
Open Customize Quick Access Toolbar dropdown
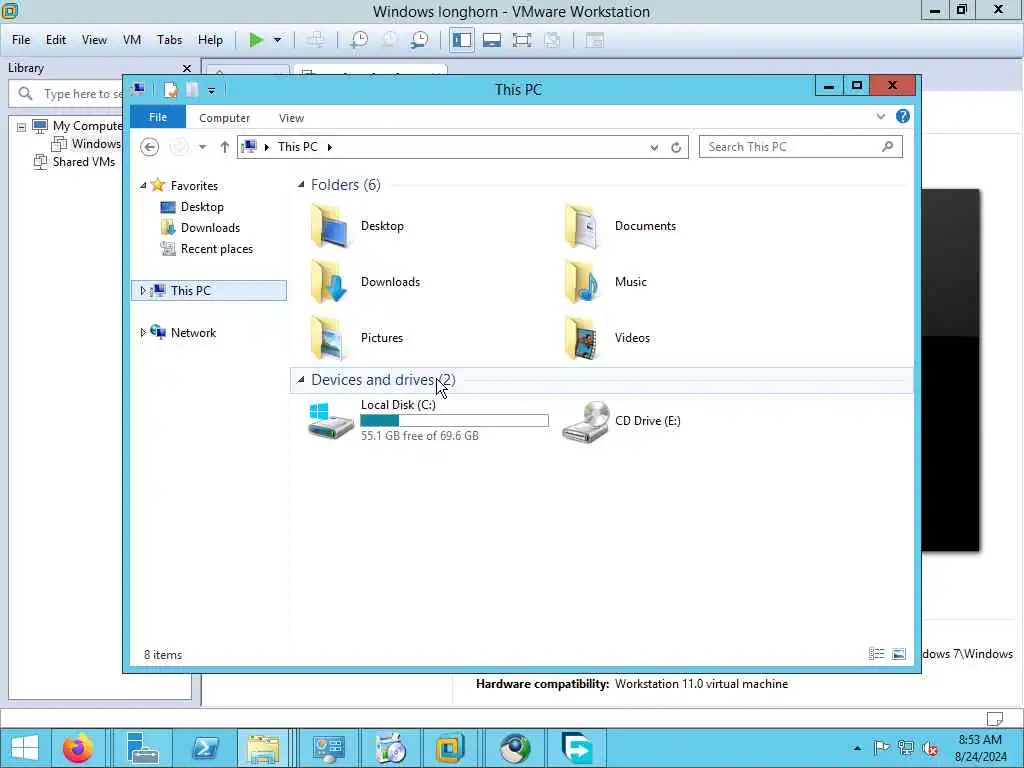pos(212,91)
